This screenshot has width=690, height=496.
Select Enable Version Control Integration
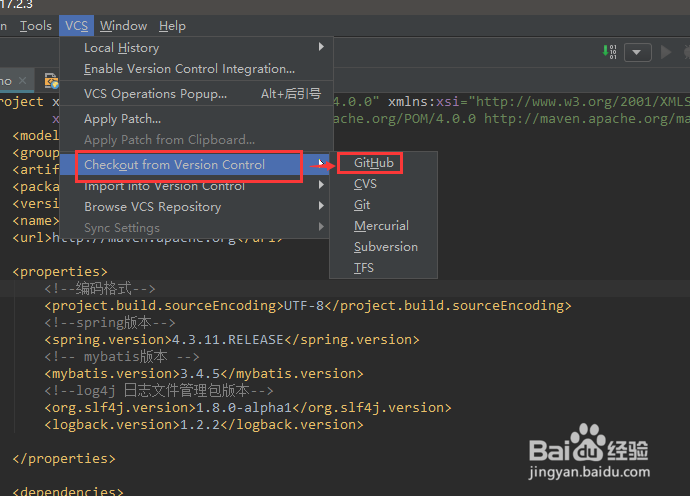pos(196,69)
